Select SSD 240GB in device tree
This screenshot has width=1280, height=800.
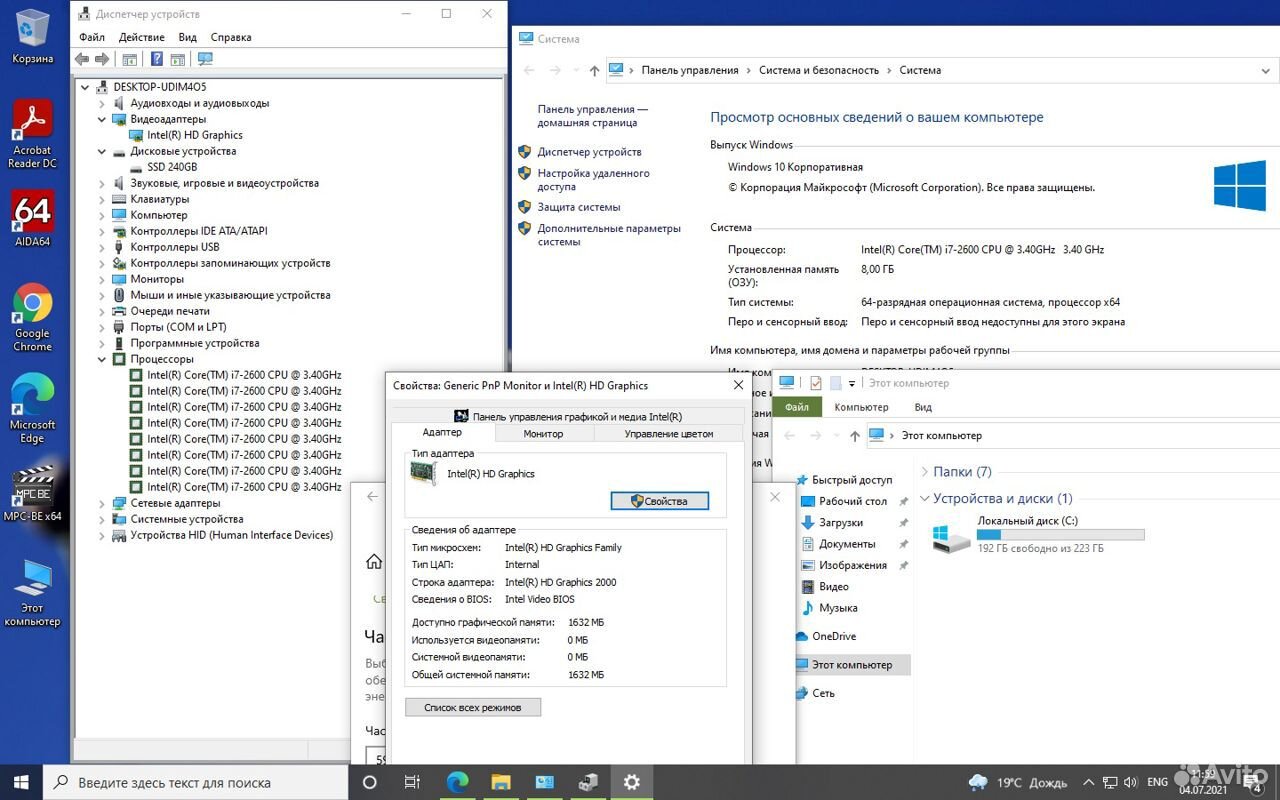172,167
